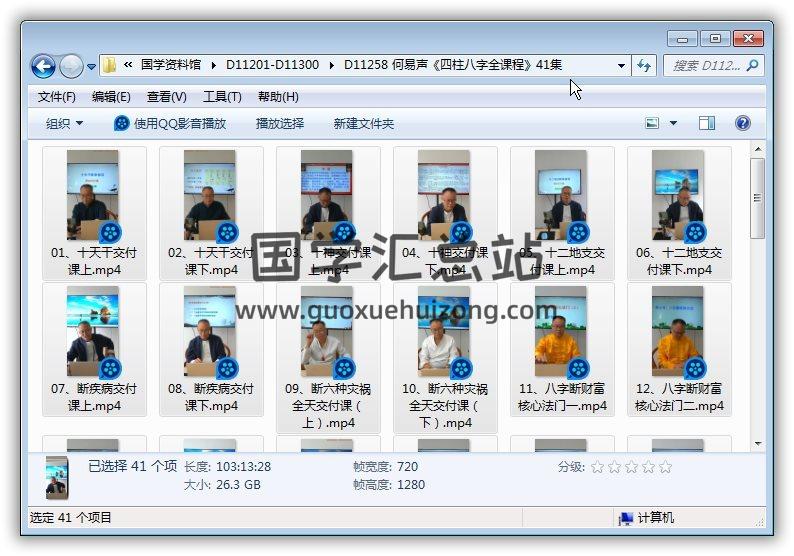Click the vertical scrollbar down arrow
The height and width of the screenshot is (556, 794).
pos(758,443)
